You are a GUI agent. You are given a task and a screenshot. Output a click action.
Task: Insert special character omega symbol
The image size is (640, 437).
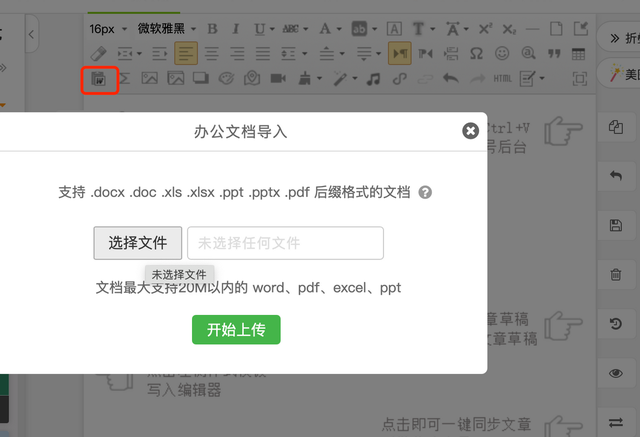click(x=476, y=53)
